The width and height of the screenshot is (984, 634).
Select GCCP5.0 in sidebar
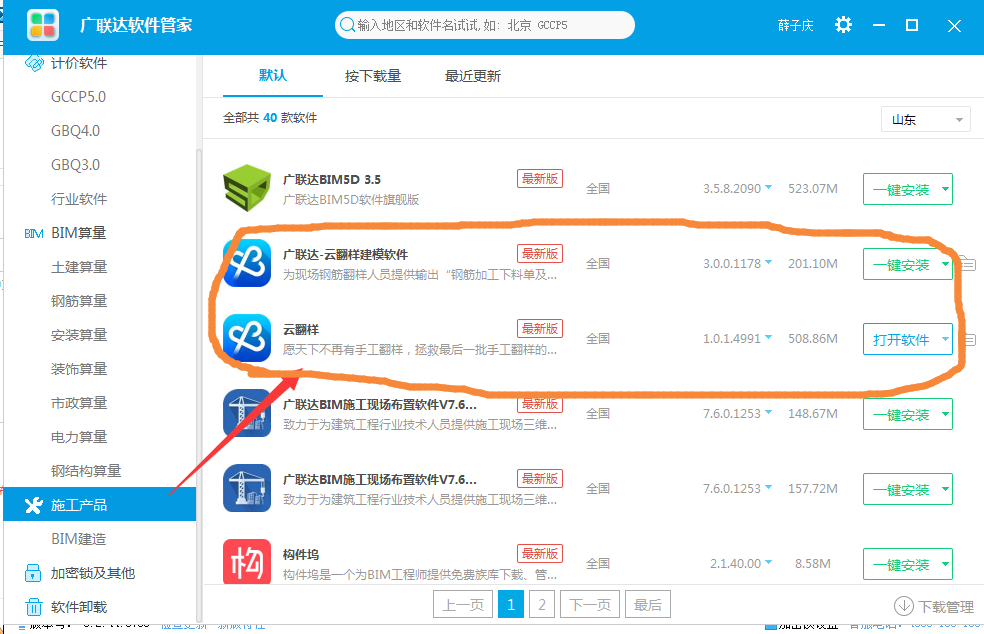pos(78,97)
